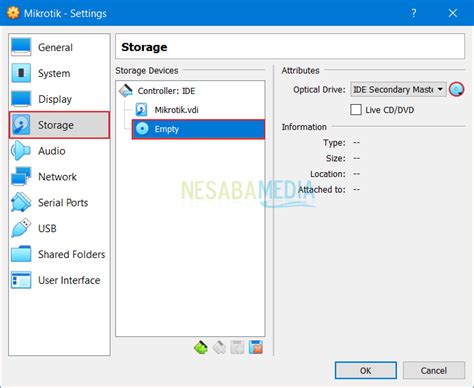Open the System settings category
Image resolution: width=474 pixels, height=388 pixels.
[x=59, y=73]
